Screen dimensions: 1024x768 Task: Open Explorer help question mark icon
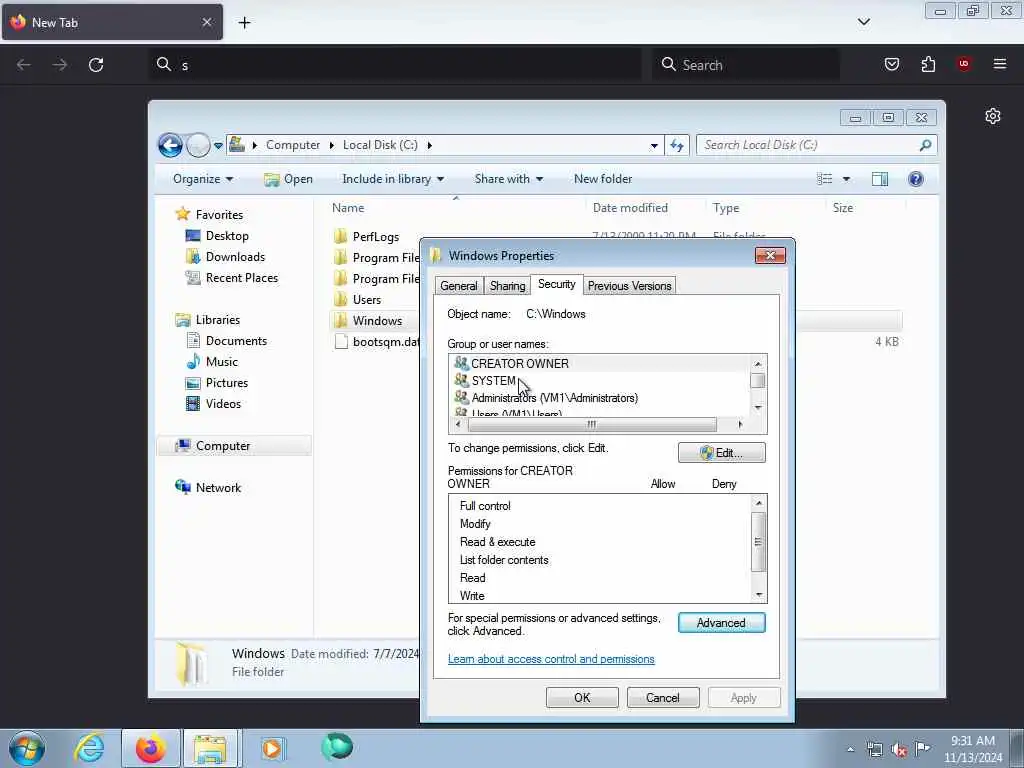pos(916,179)
